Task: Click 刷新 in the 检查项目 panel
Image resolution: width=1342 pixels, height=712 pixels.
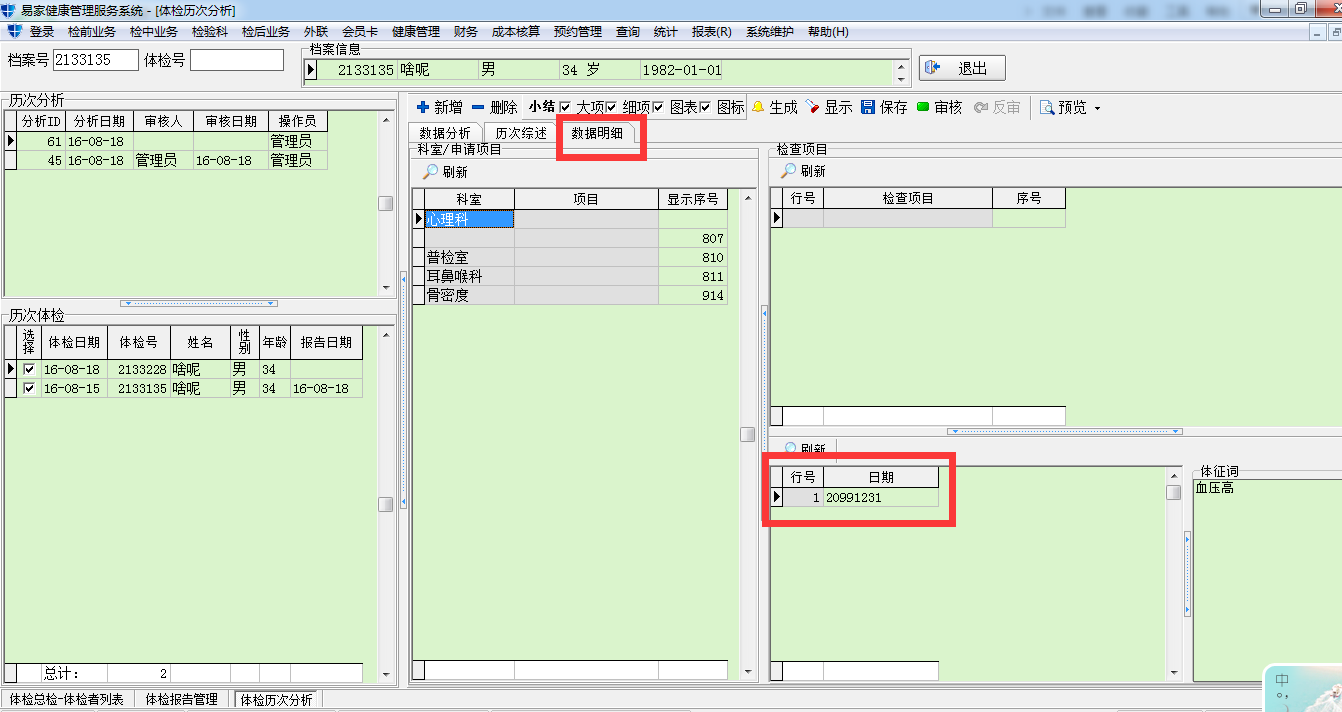Action: 803,171
